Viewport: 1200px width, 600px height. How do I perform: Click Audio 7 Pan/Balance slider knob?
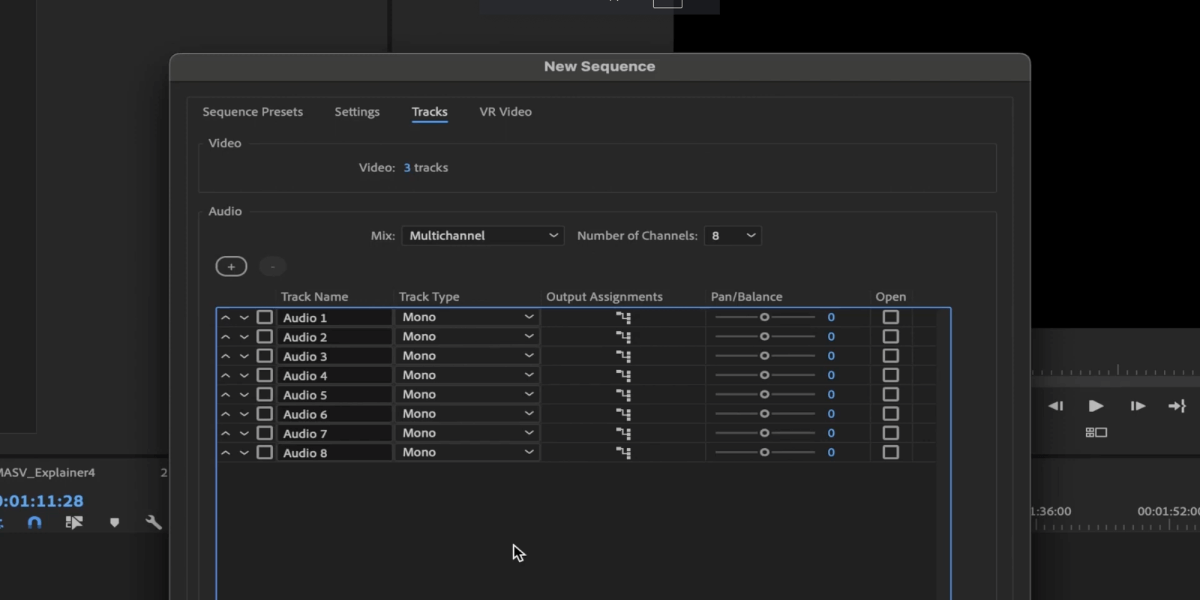pyautogui.click(x=764, y=433)
